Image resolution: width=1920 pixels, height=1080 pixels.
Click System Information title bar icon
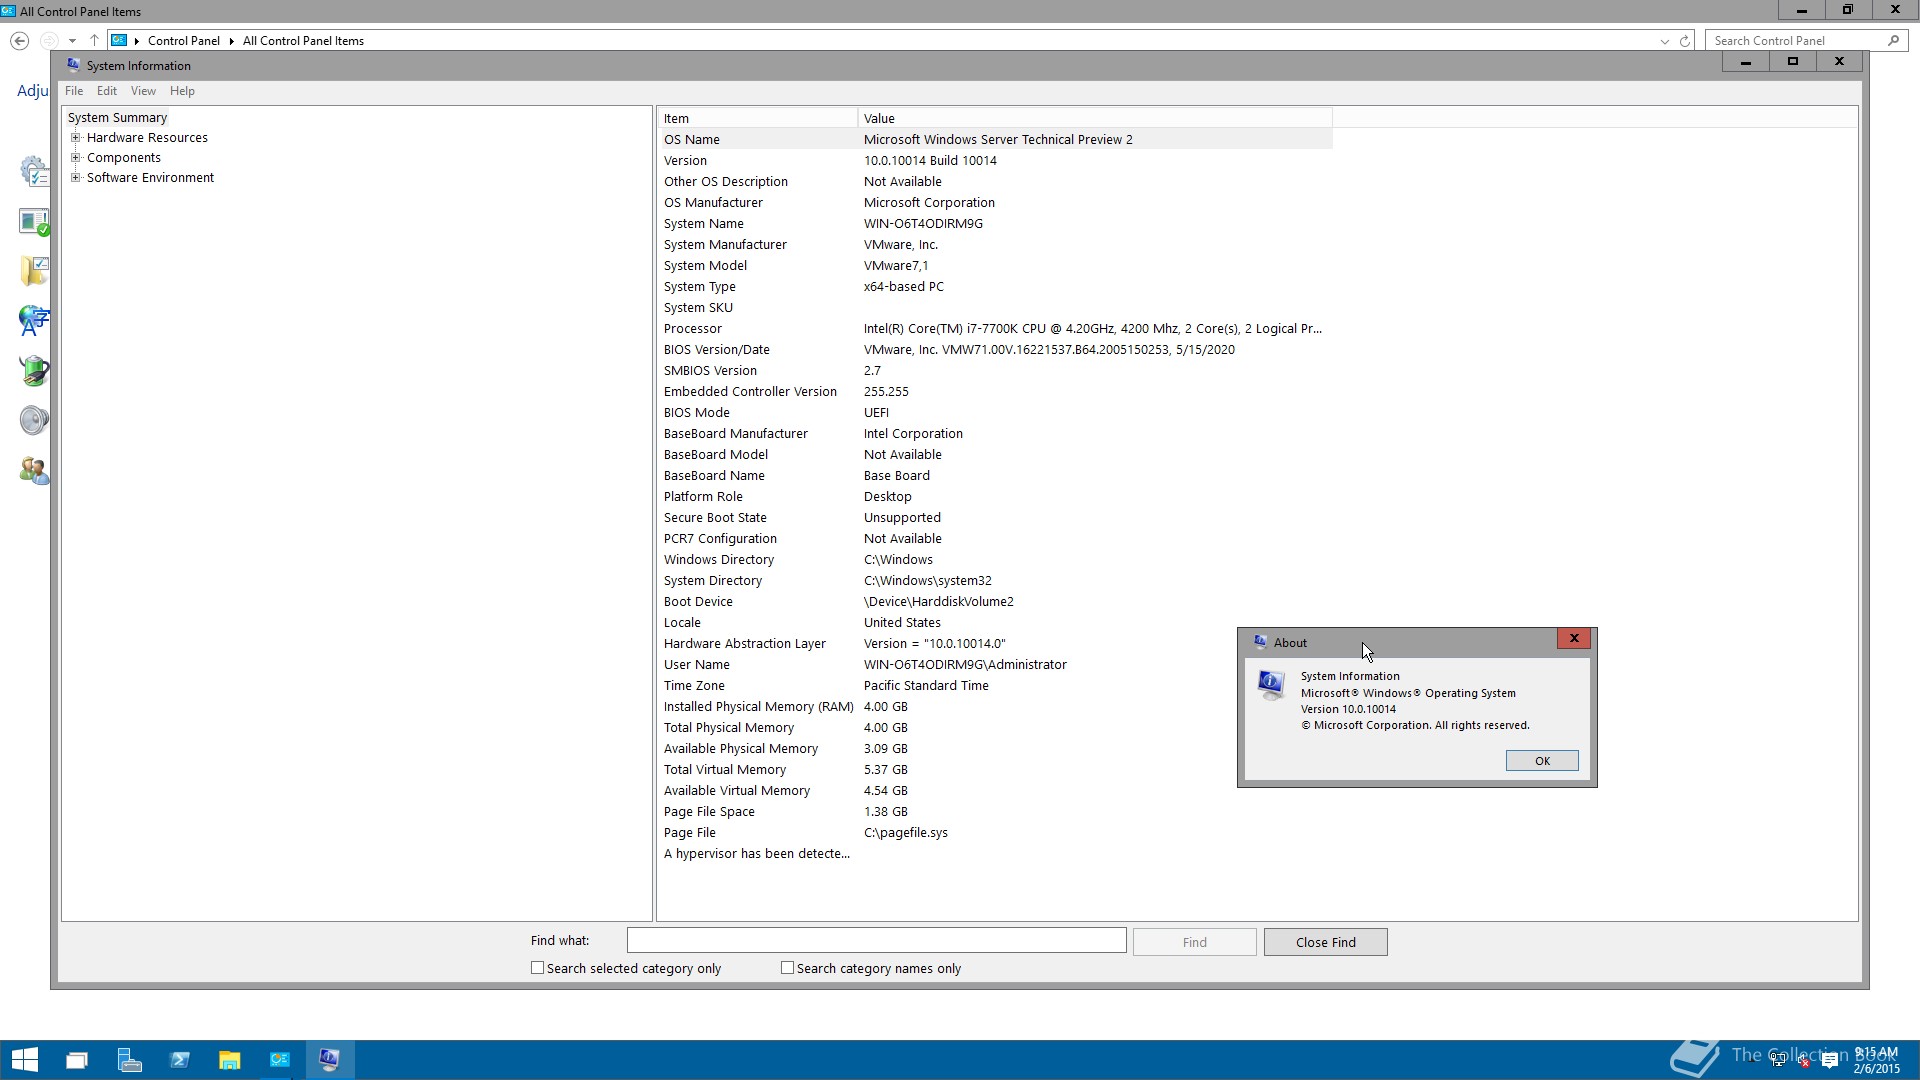coord(73,65)
